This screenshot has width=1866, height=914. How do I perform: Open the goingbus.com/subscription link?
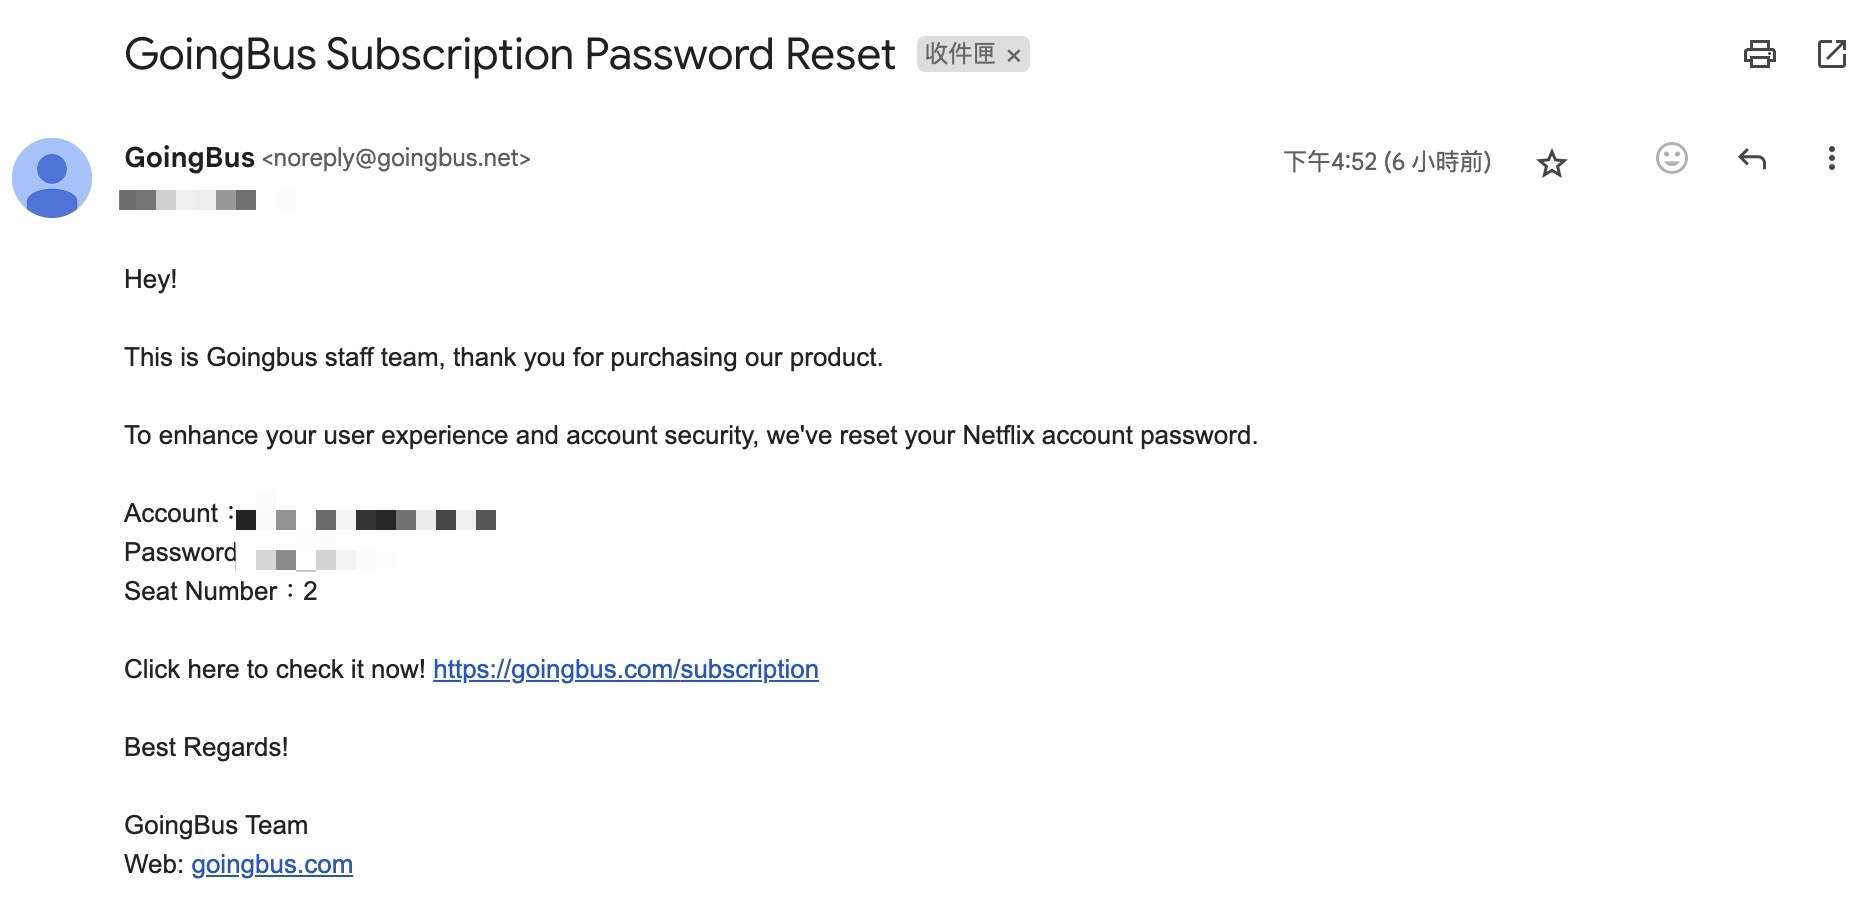(625, 669)
